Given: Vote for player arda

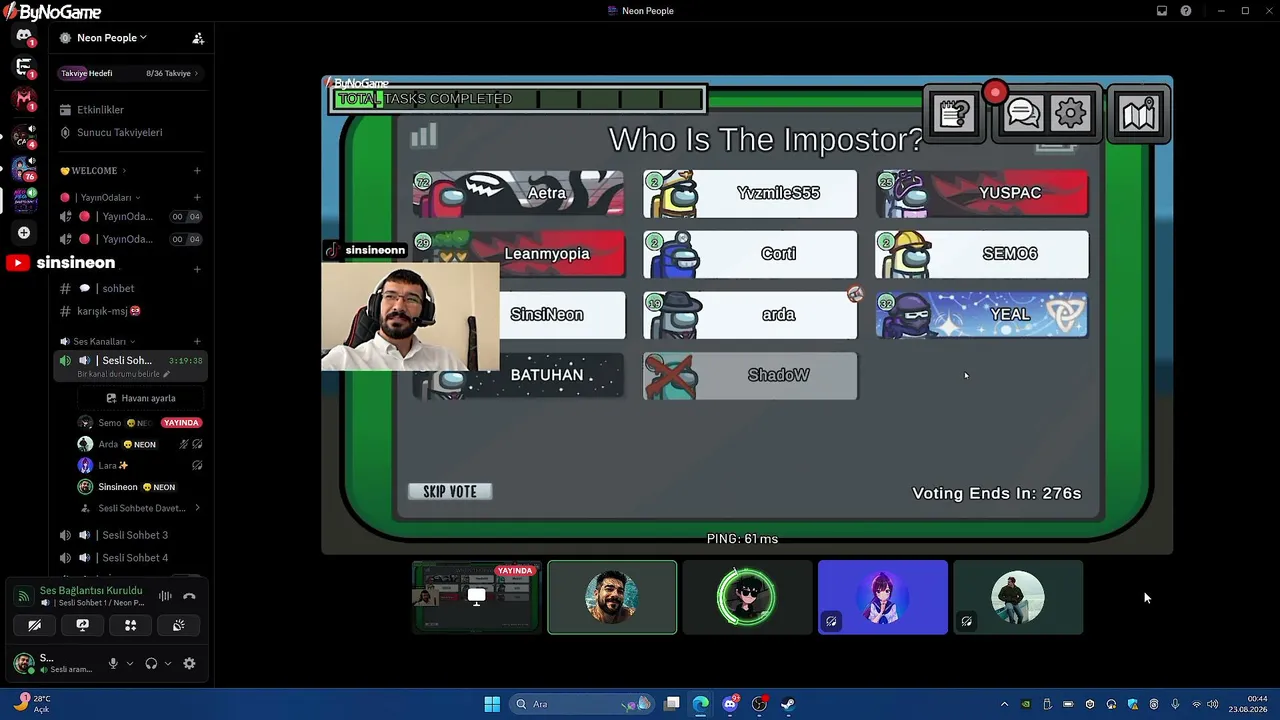Looking at the screenshot, I should [x=750, y=315].
